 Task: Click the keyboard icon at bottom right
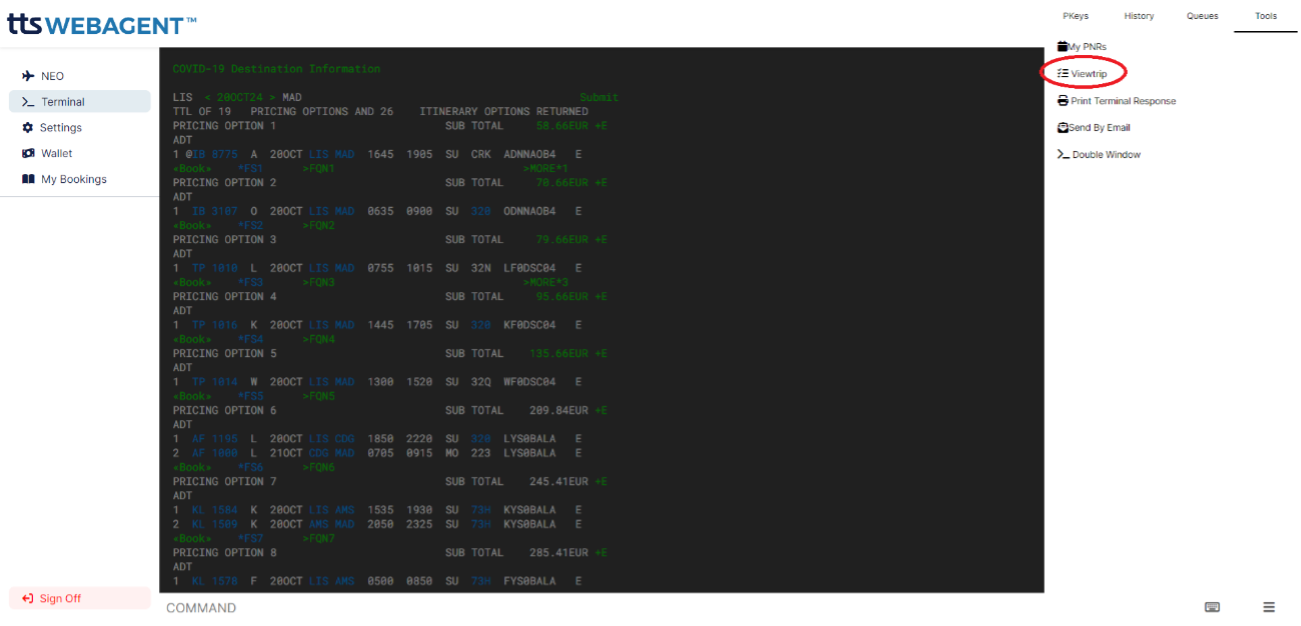(x=1212, y=607)
